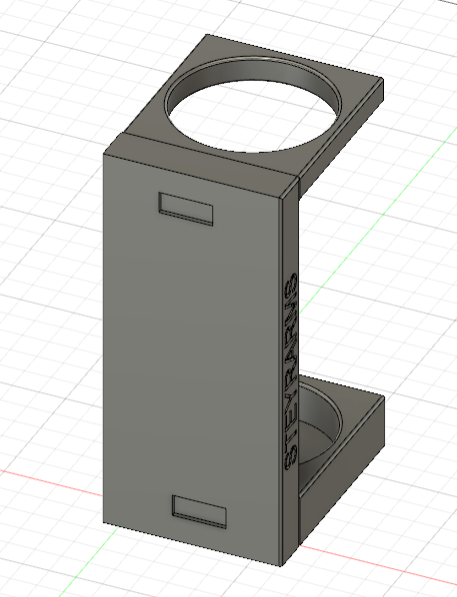Click the red axis line left of the model

tap(51, 483)
